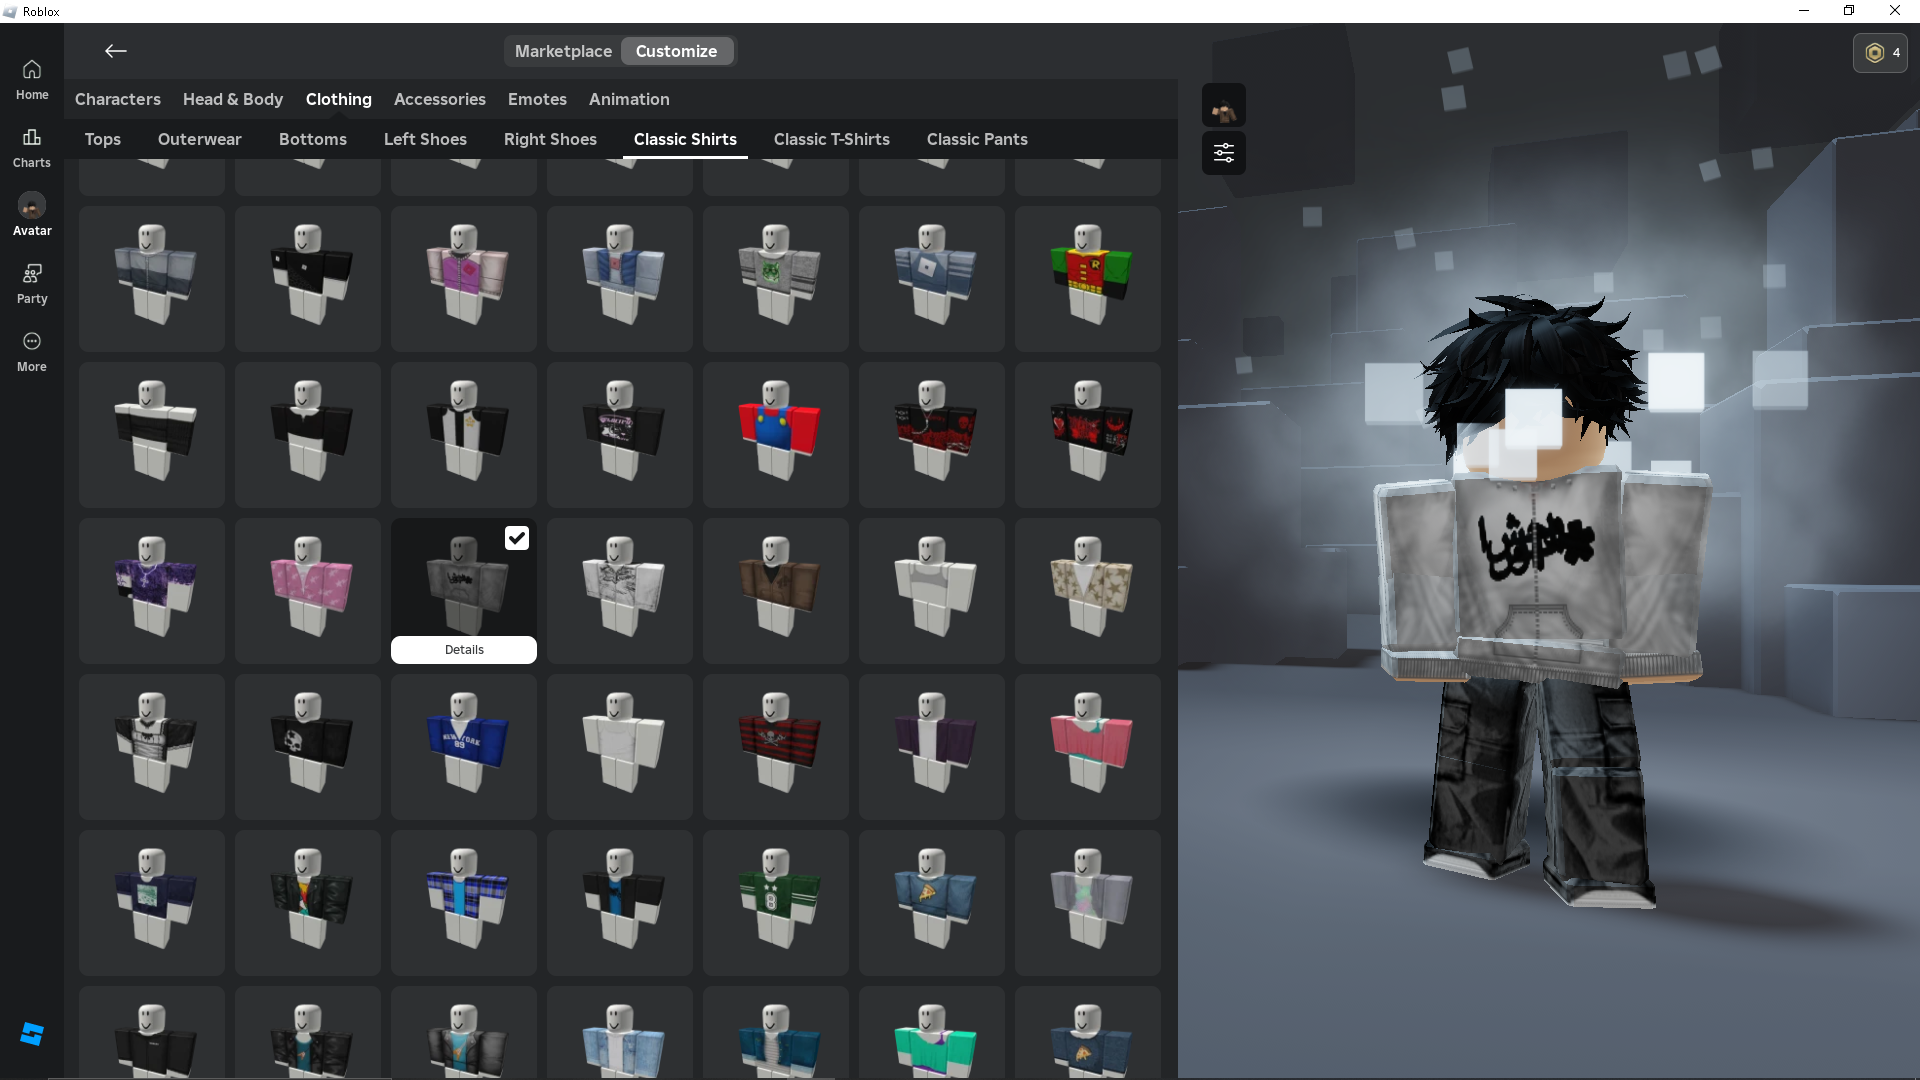The width and height of the screenshot is (1920, 1080).
Task: Equip the purple tie-dye shirt
Action: click(x=152, y=591)
